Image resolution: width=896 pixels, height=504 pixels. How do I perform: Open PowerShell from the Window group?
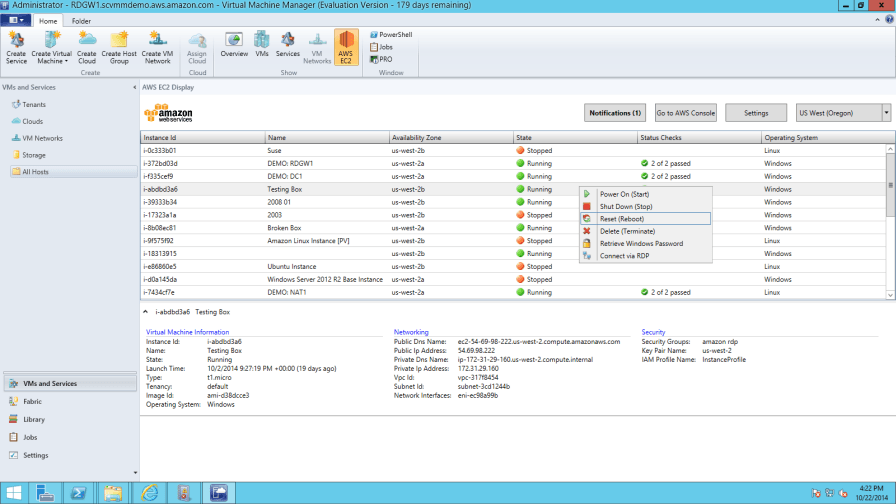coord(391,34)
